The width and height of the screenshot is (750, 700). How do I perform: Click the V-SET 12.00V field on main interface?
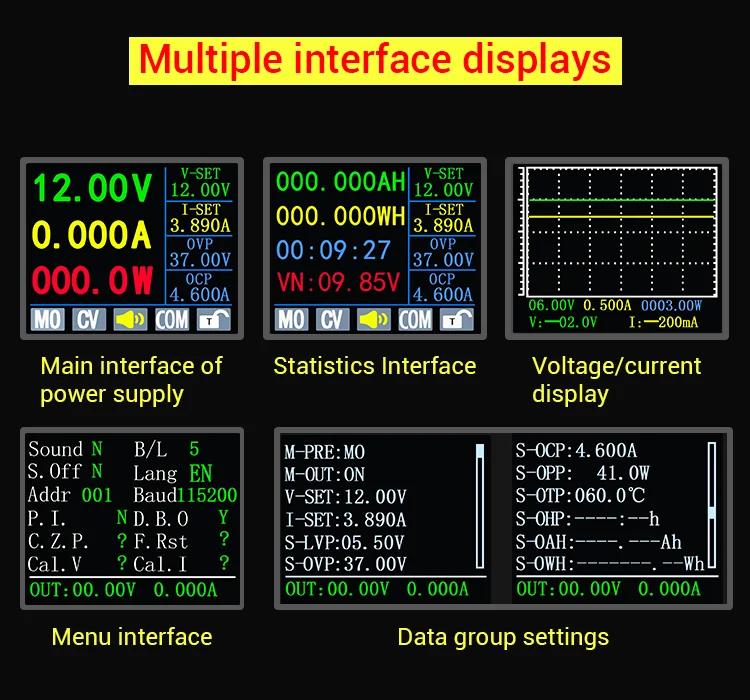(x=200, y=183)
